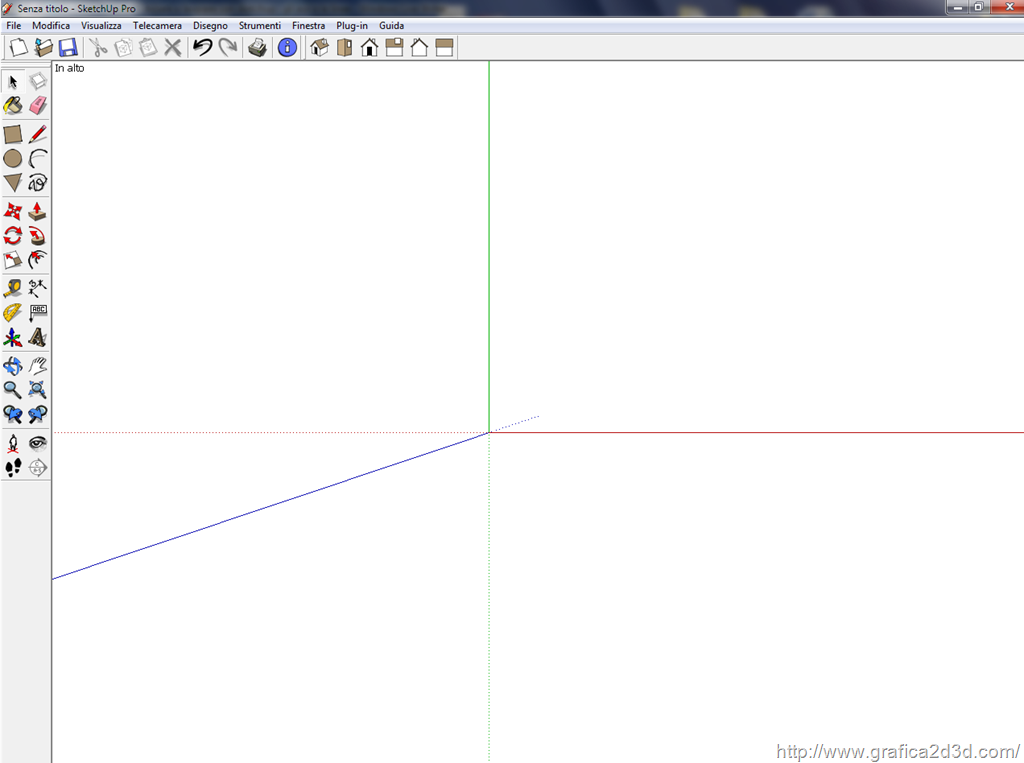This screenshot has width=1024, height=763.
Task: Click the grafica2d3d.com watermark link
Action: 897,751
